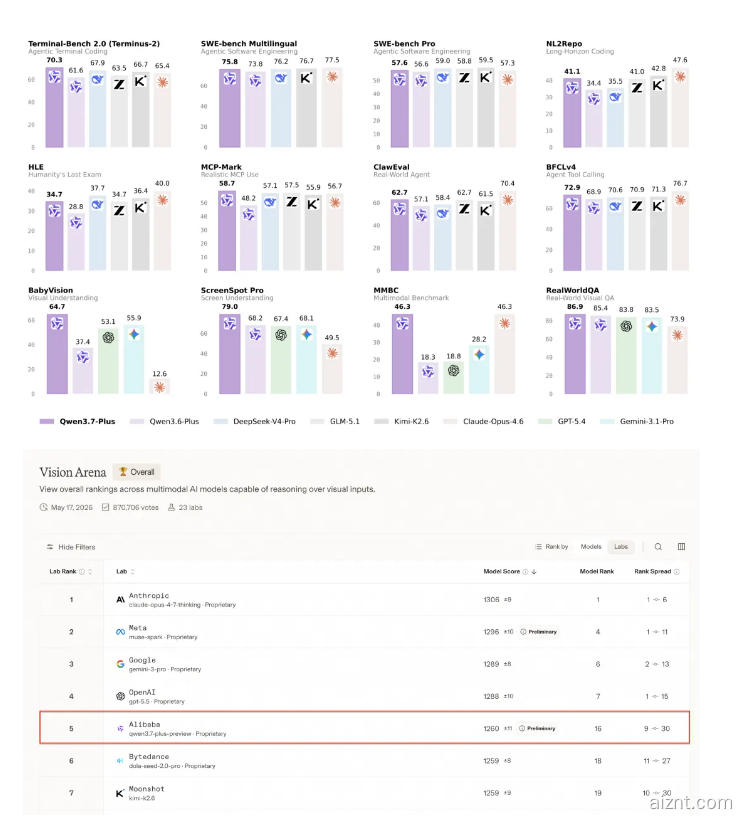Click the Rank by list icon
Screen dimensions: 742x819
pyautogui.click(x=538, y=547)
